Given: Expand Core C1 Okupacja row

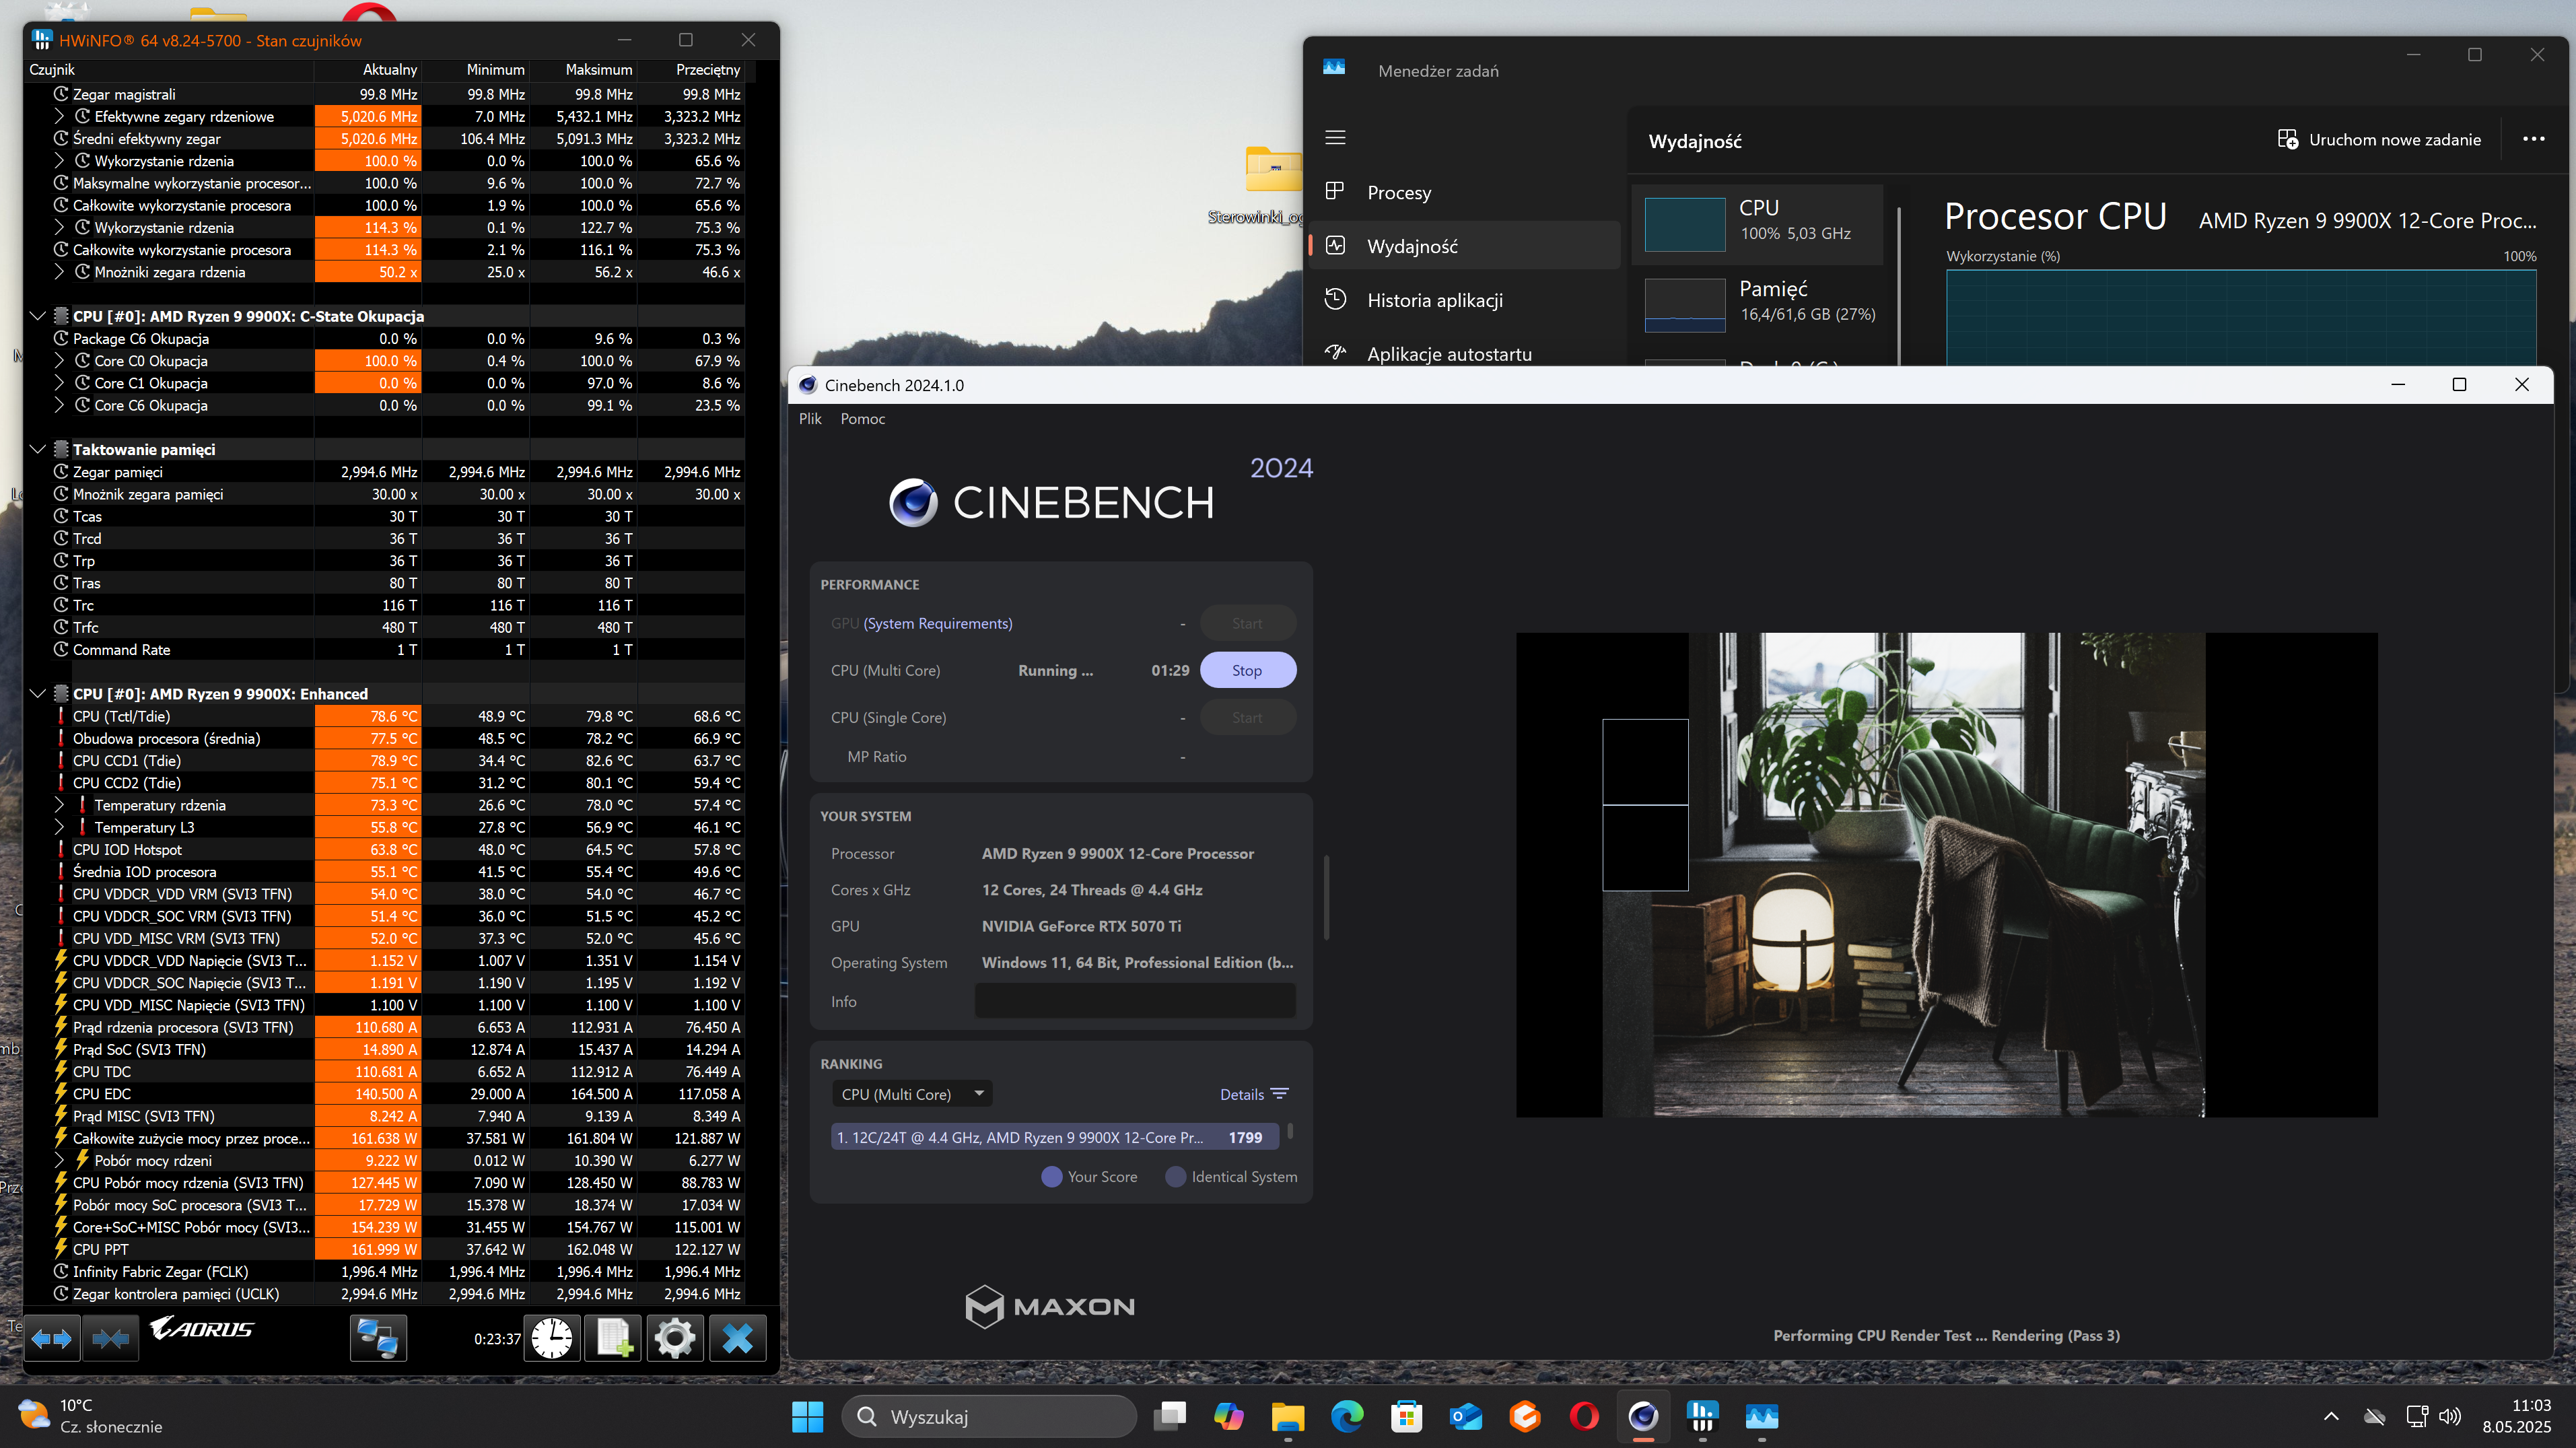Looking at the screenshot, I should [x=59, y=383].
